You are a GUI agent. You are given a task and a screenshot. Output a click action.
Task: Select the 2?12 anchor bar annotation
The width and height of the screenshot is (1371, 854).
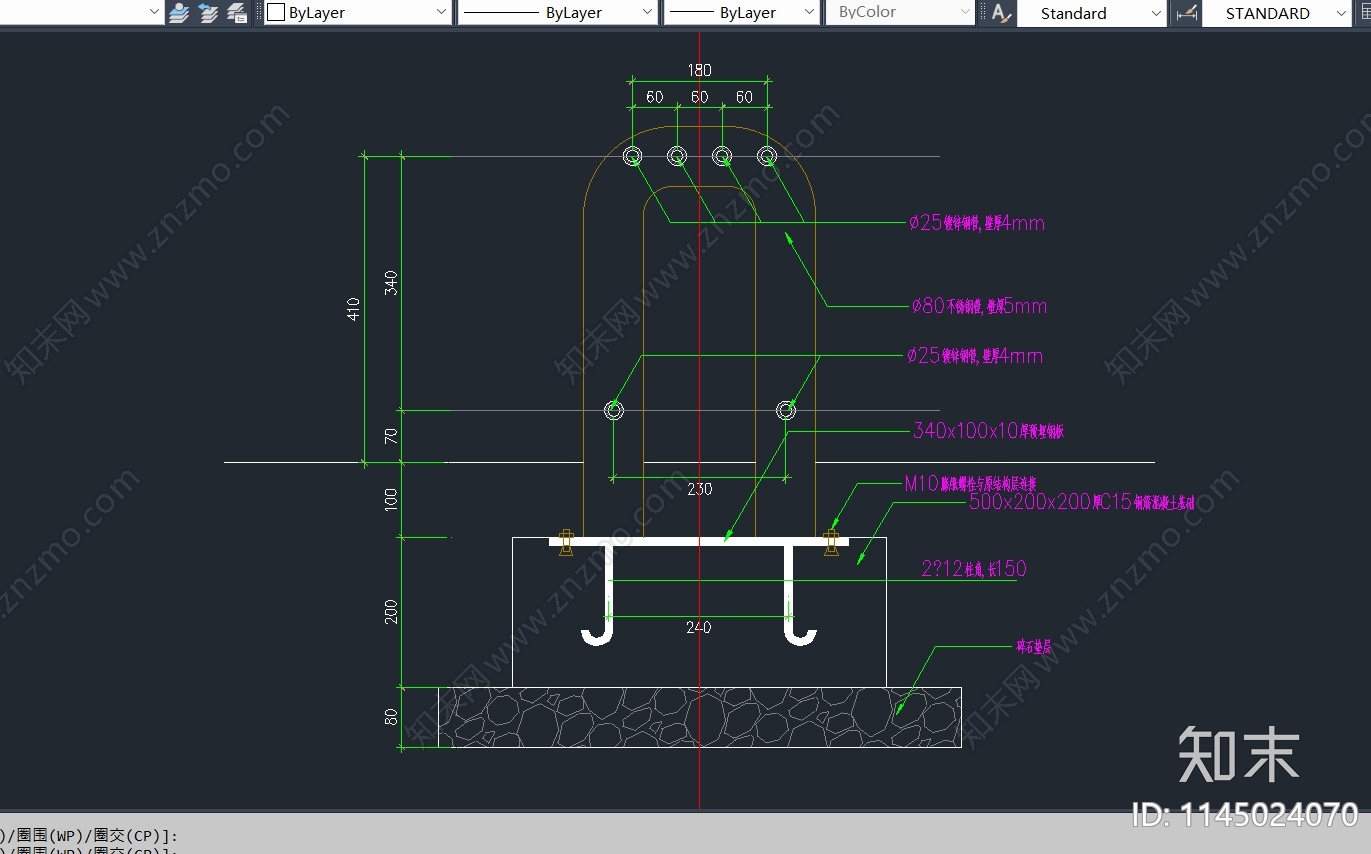tap(974, 569)
